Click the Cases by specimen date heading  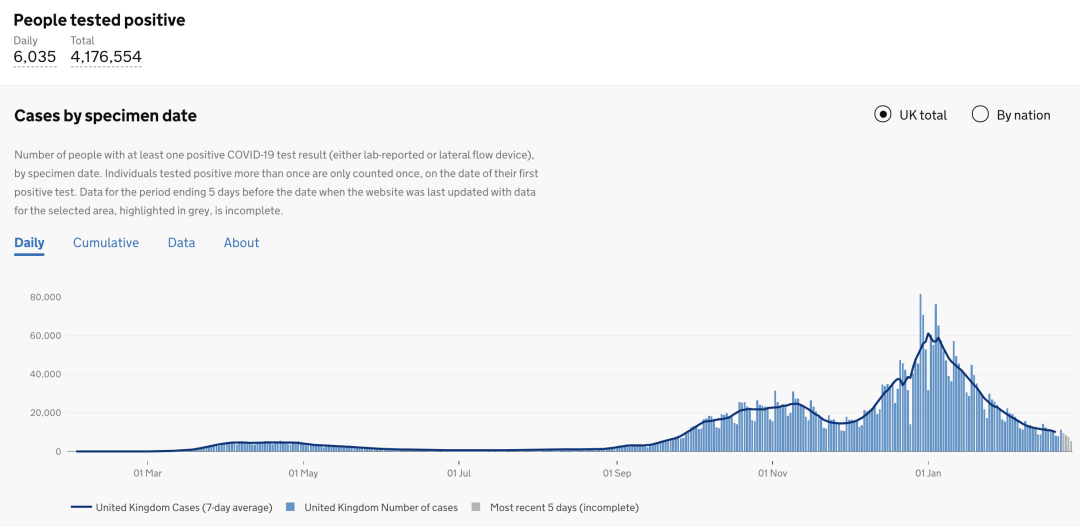click(x=105, y=116)
